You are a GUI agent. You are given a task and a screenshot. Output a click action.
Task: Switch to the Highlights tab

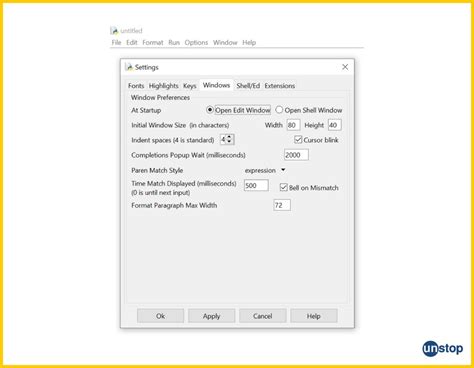click(x=163, y=86)
